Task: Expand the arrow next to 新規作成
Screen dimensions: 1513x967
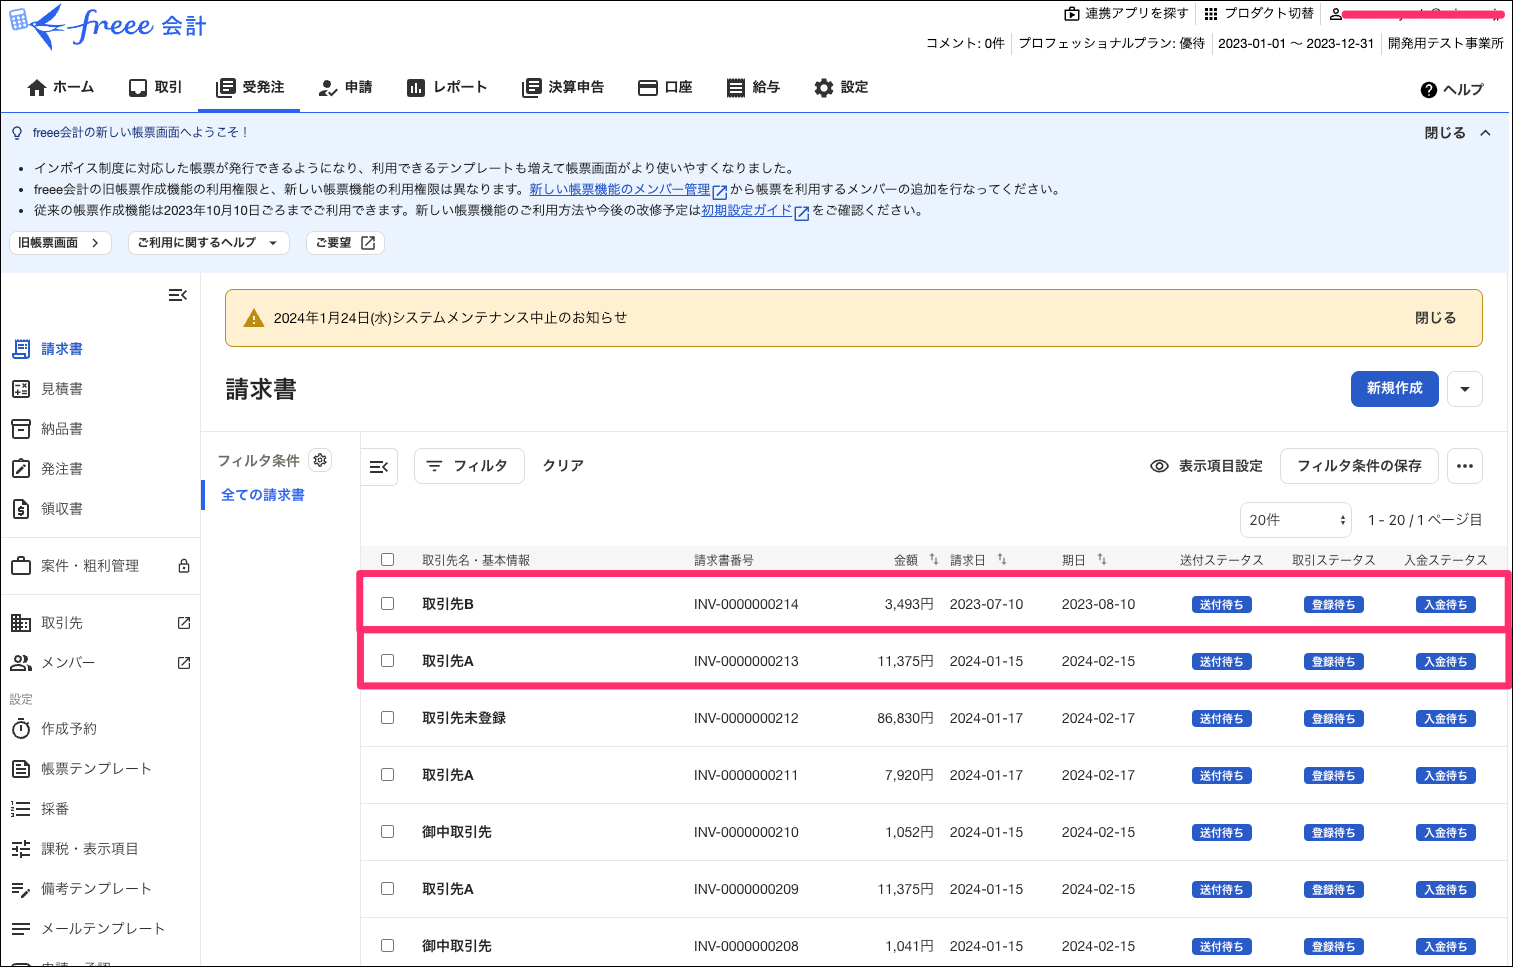Action: (x=1464, y=389)
